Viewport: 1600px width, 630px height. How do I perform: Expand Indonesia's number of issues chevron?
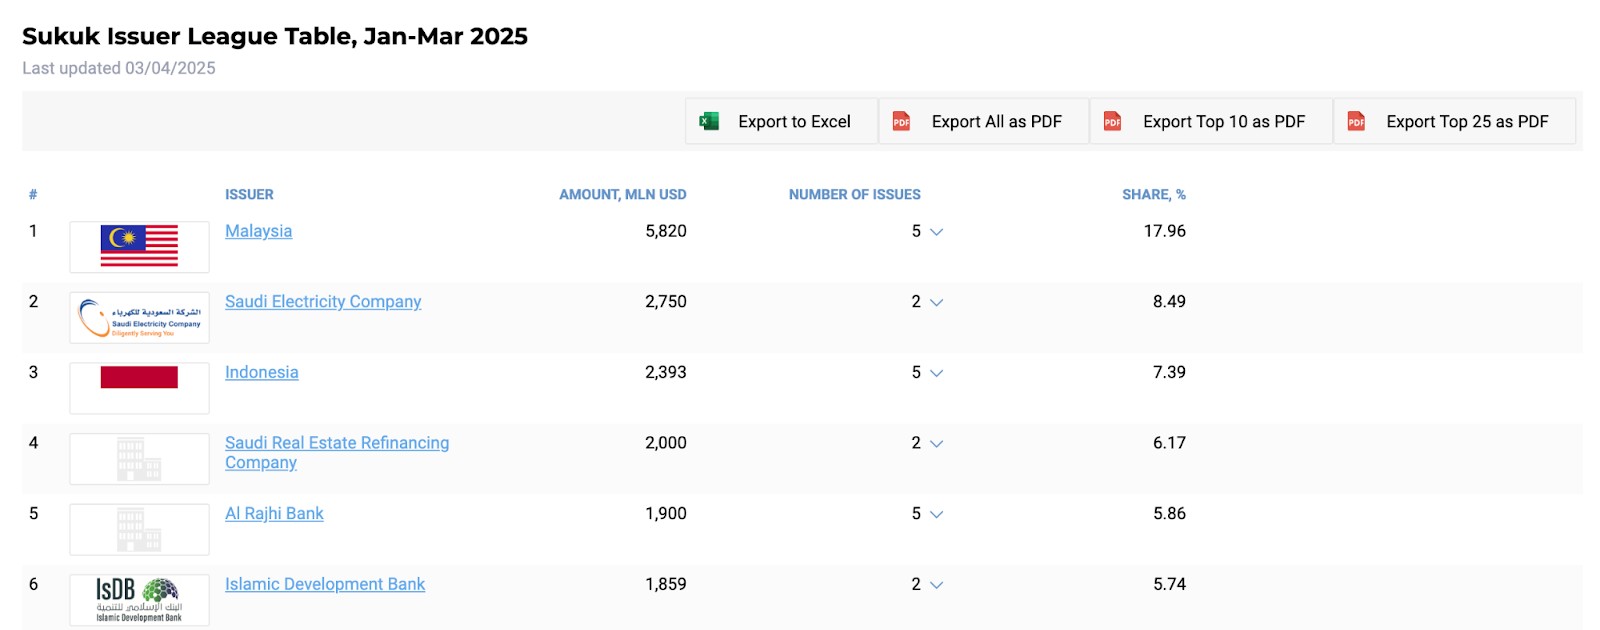coord(936,373)
